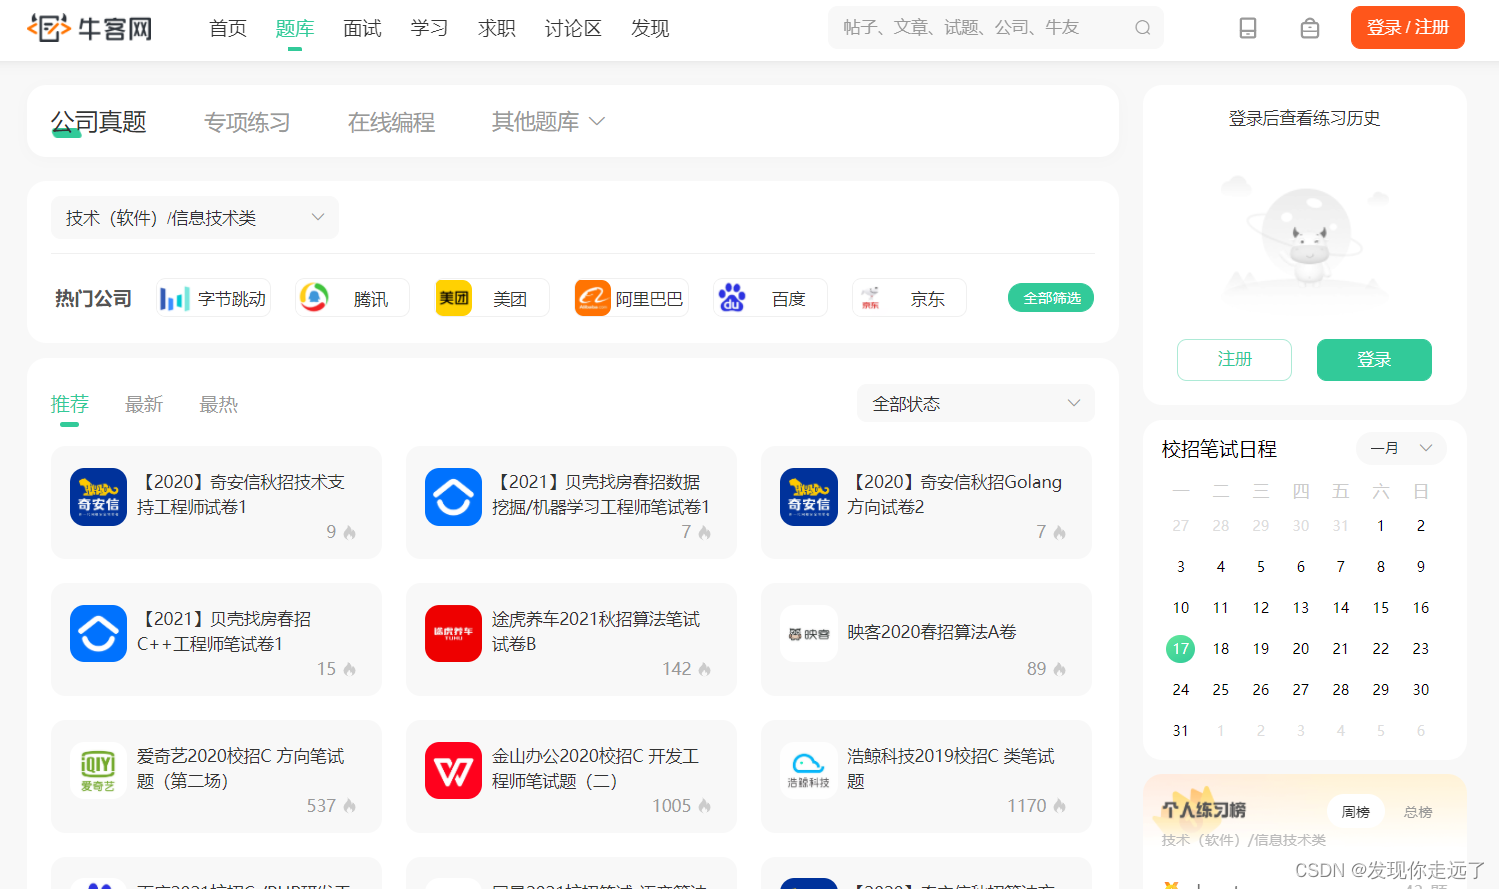1499x889 pixels.
Task: Select date 25 in calendar
Action: (x=1221, y=690)
